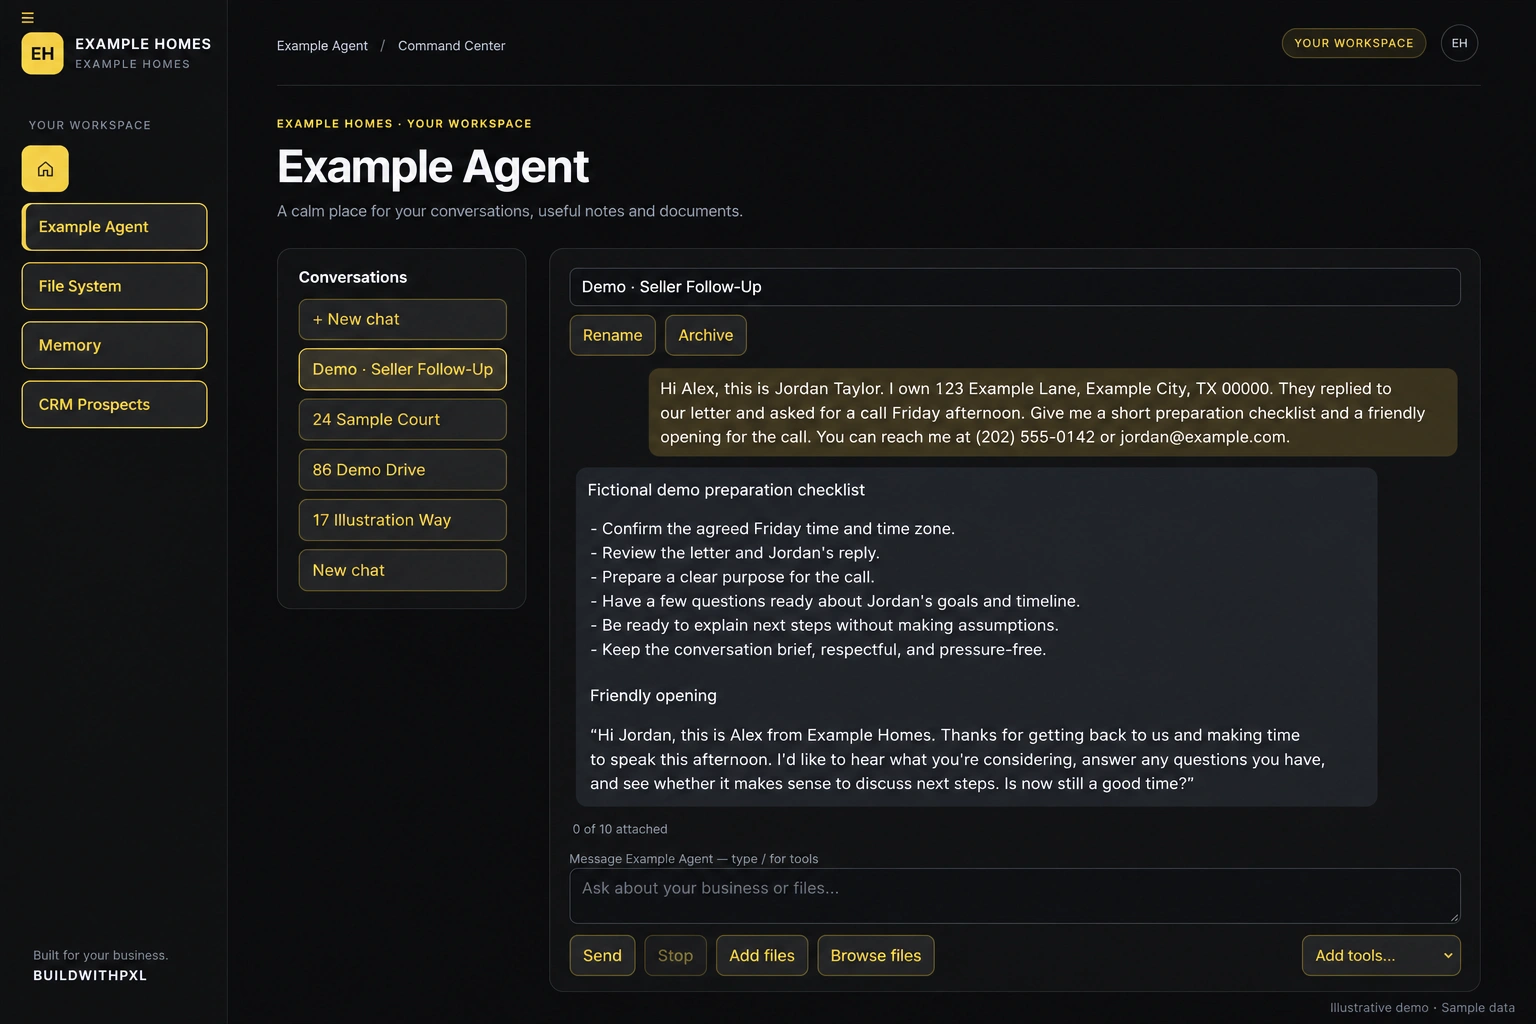Open the 17 Illustration Way conversation
This screenshot has width=1536, height=1024.
point(402,520)
